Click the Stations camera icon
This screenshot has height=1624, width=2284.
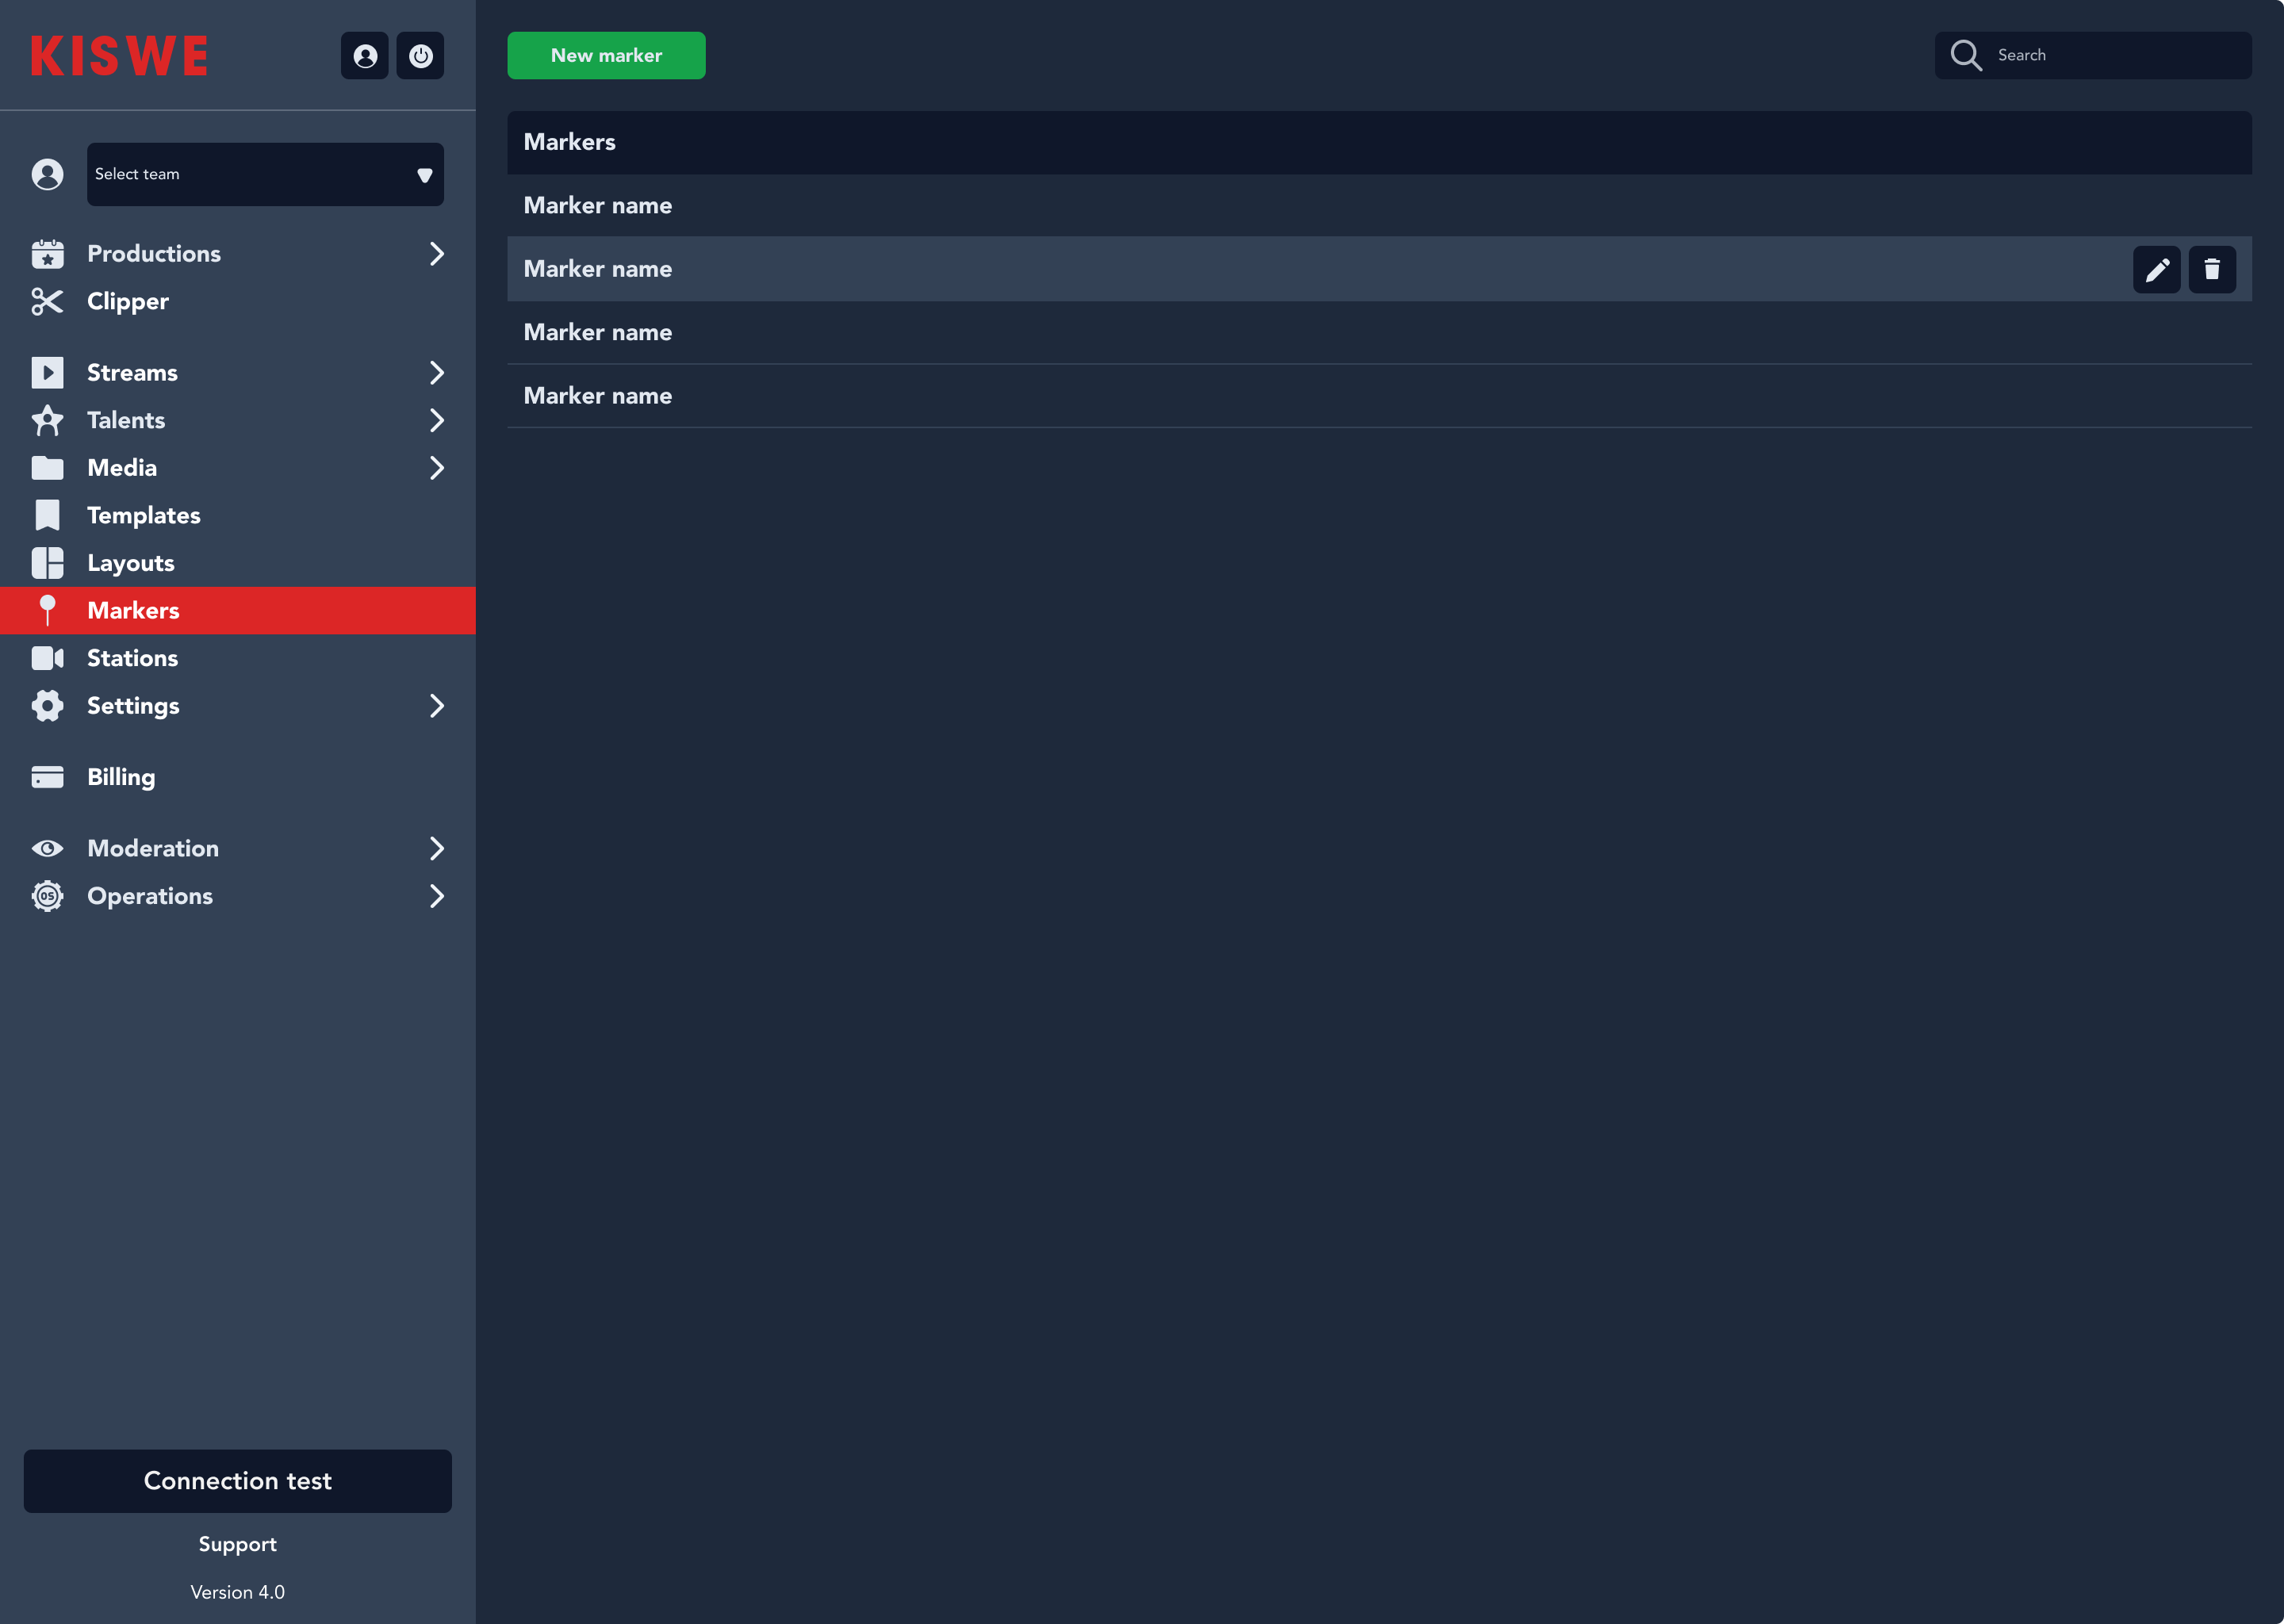click(x=47, y=658)
